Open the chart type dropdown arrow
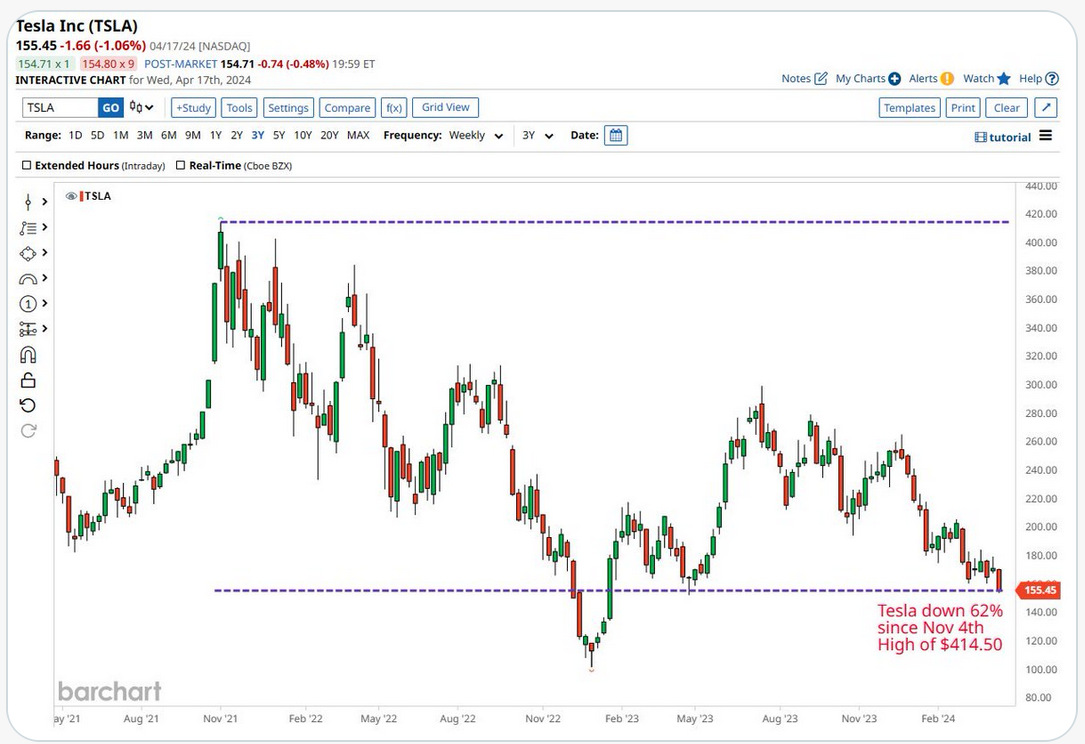The image size is (1085, 744). point(149,108)
